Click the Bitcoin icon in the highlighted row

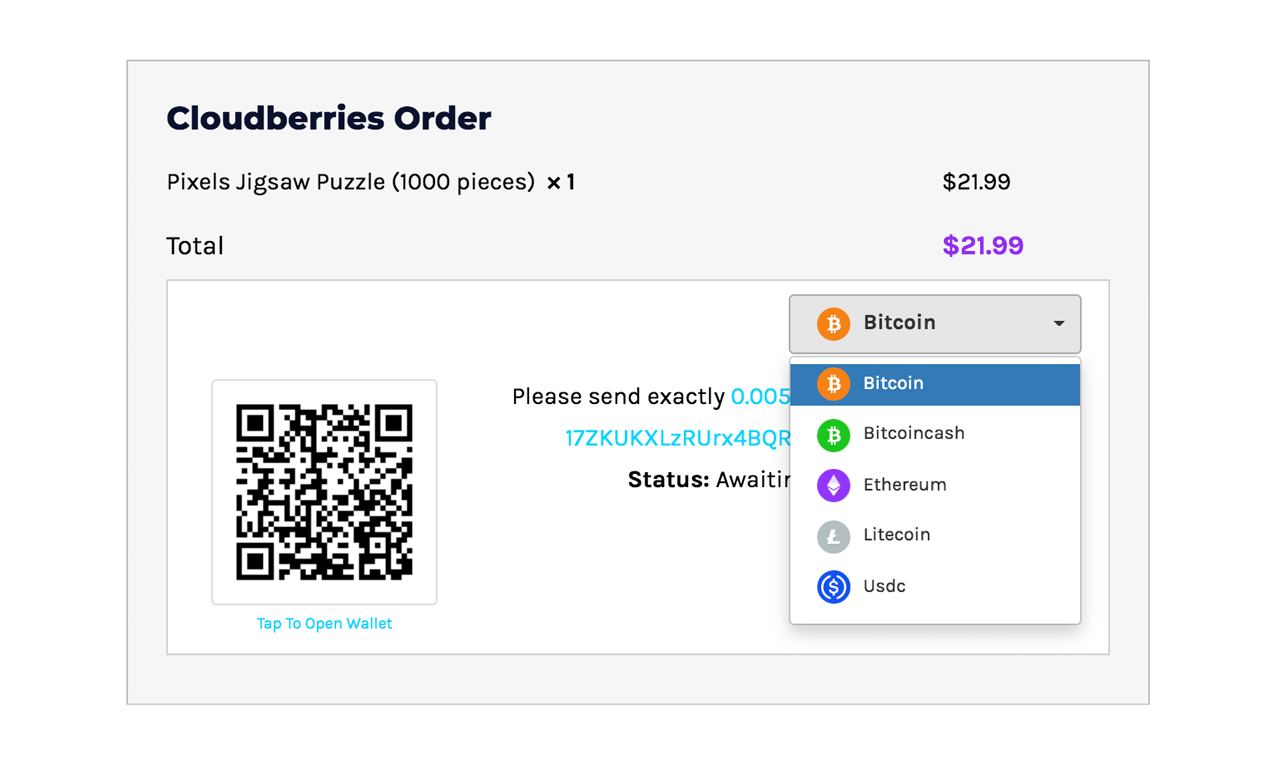(831, 383)
